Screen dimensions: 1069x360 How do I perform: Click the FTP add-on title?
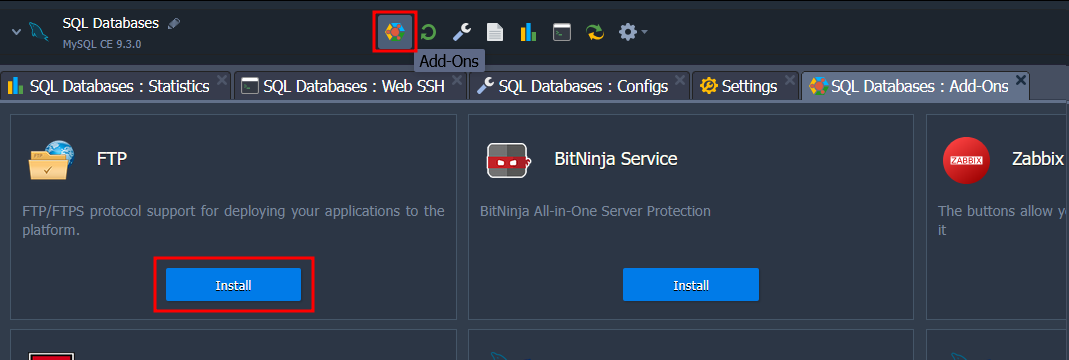112,159
